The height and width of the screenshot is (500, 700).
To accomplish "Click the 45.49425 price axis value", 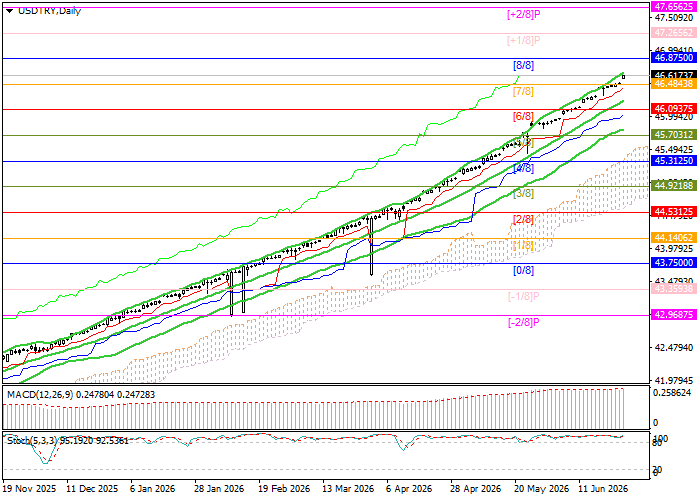I will [674, 150].
